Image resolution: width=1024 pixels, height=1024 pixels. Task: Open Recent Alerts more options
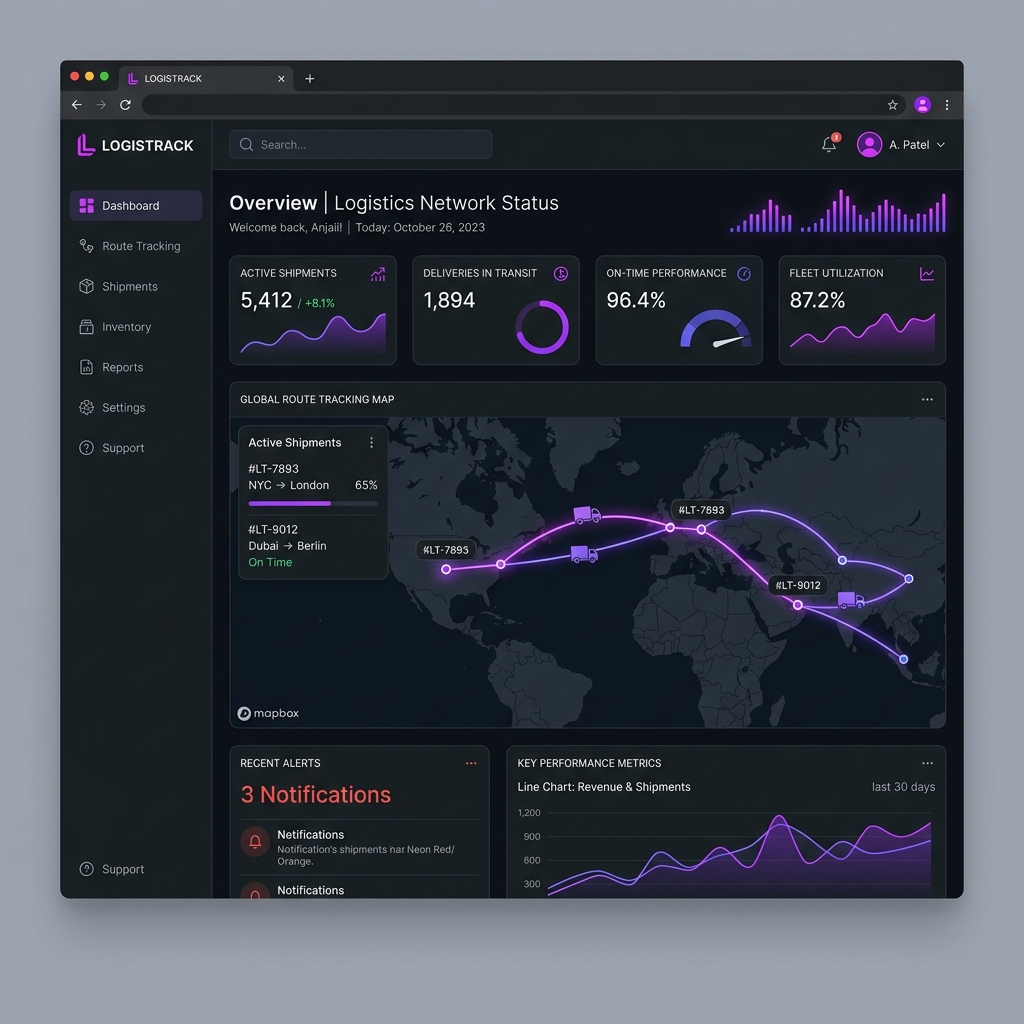471,763
